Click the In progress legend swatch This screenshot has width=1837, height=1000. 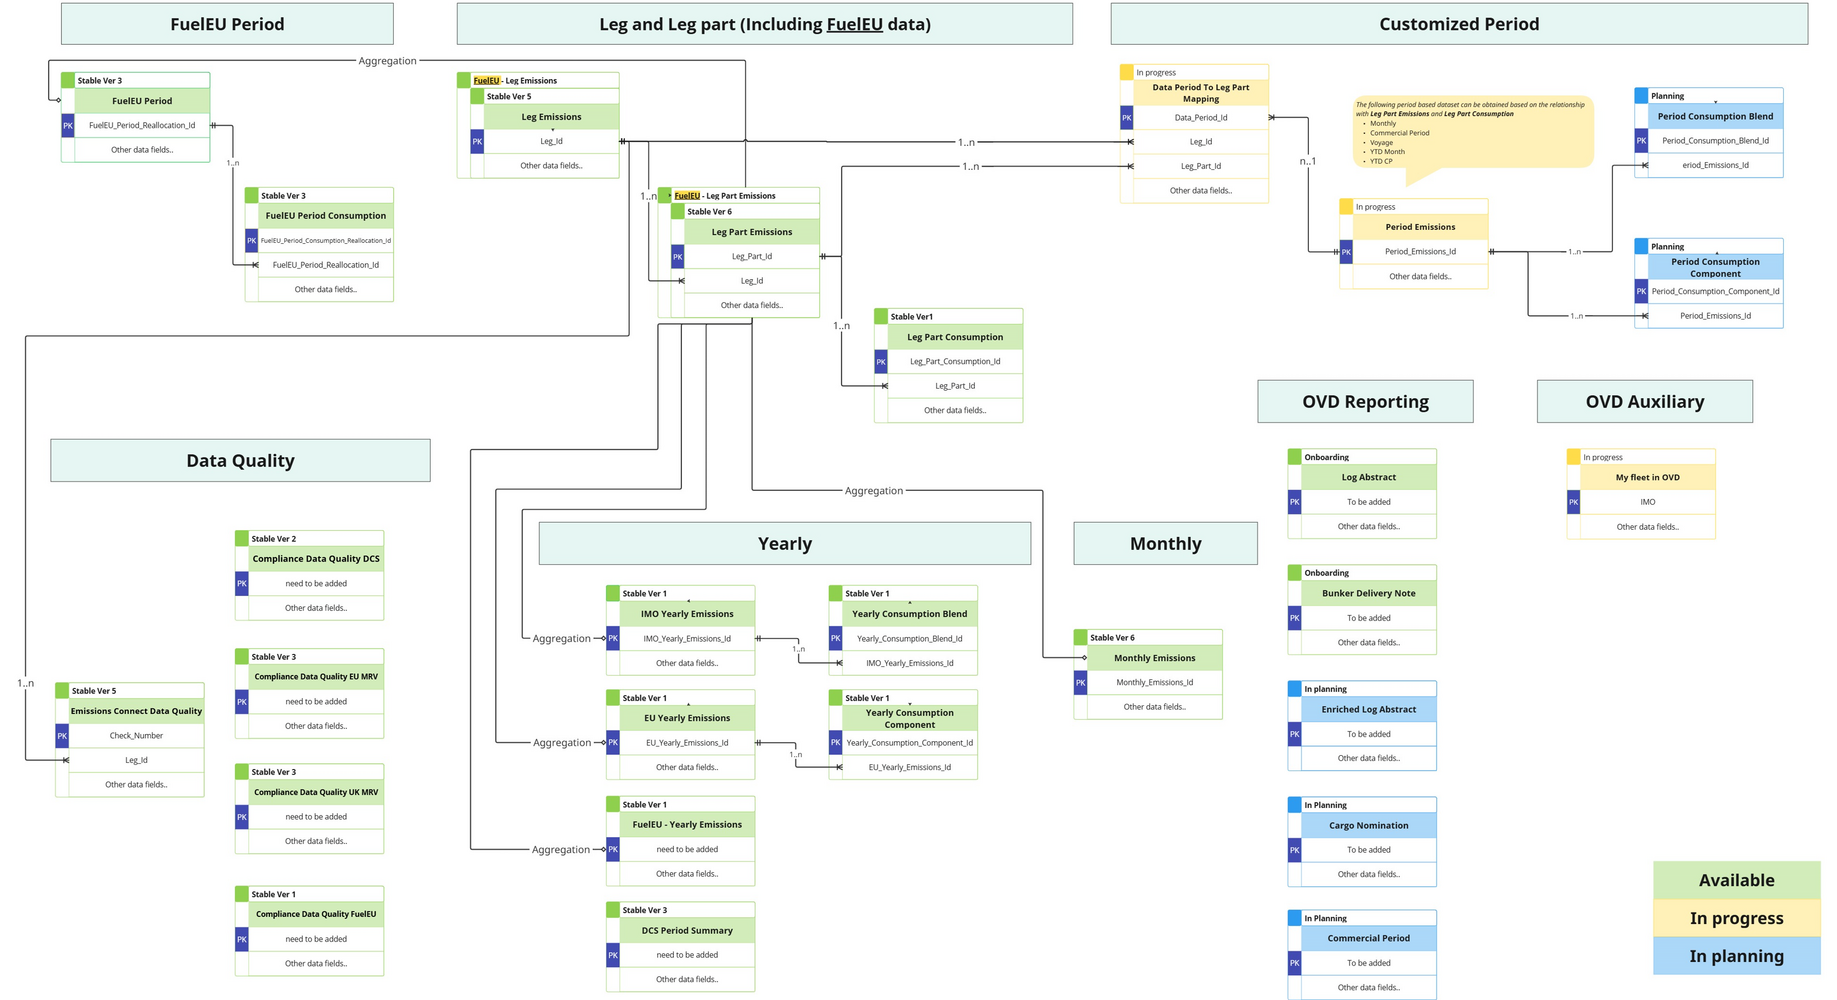(x=1737, y=918)
